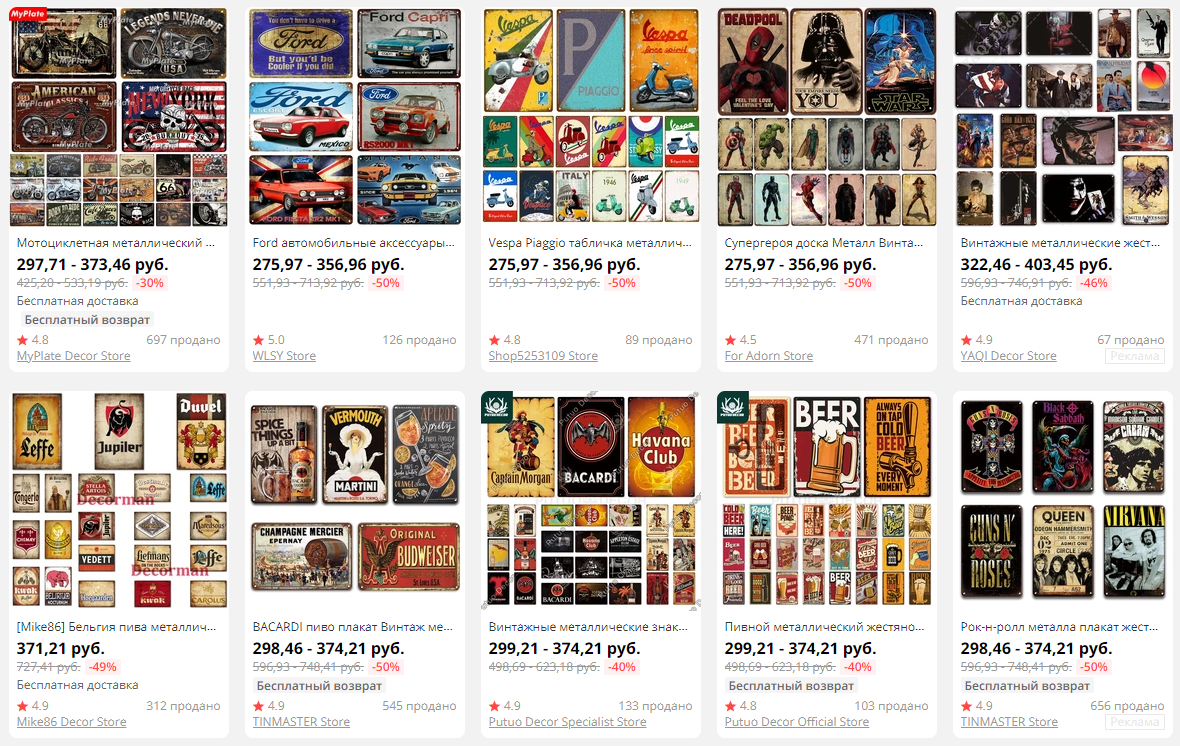Open the Vespa Piaggio product title
1180x746 pixels.
[x=590, y=243]
